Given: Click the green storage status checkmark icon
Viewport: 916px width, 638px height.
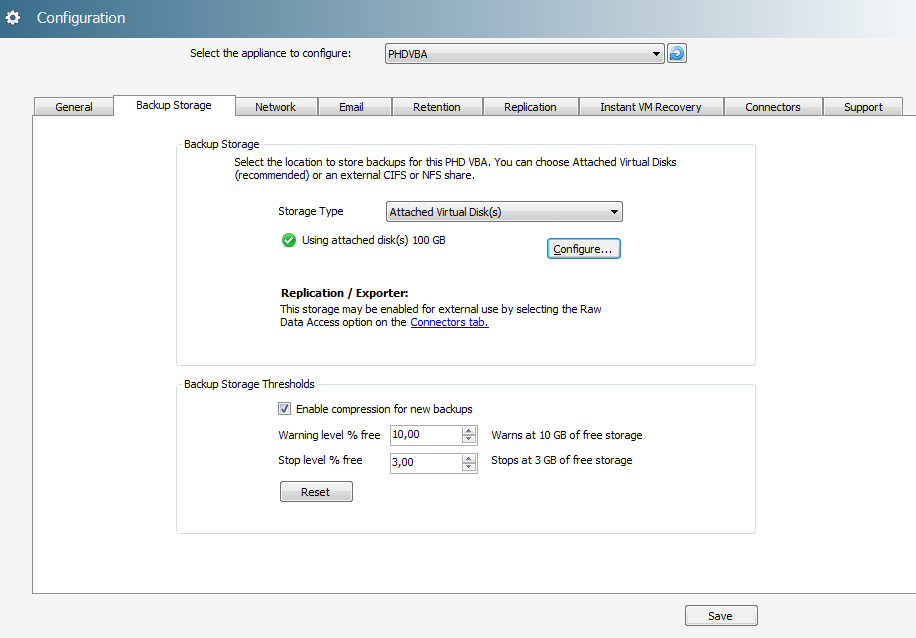Looking at the screenshot, I should [x=289, y=240].
